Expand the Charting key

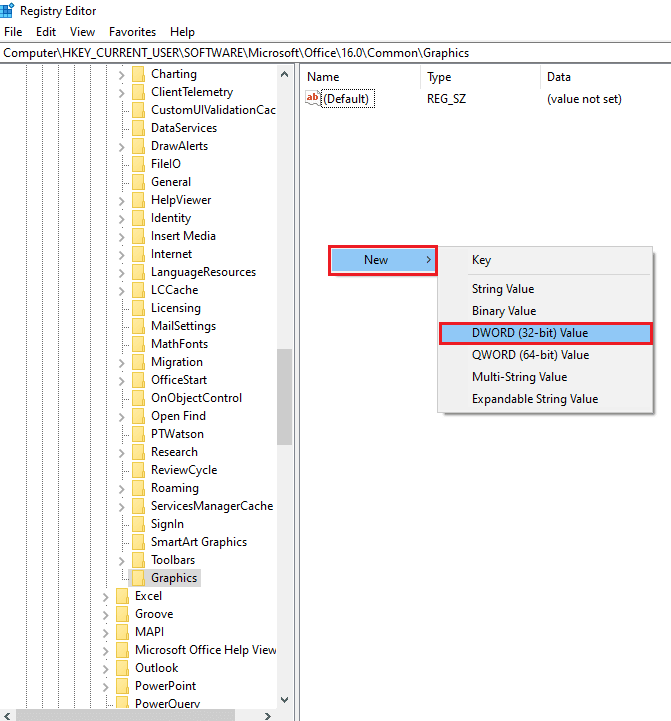[x=121, y=74]
